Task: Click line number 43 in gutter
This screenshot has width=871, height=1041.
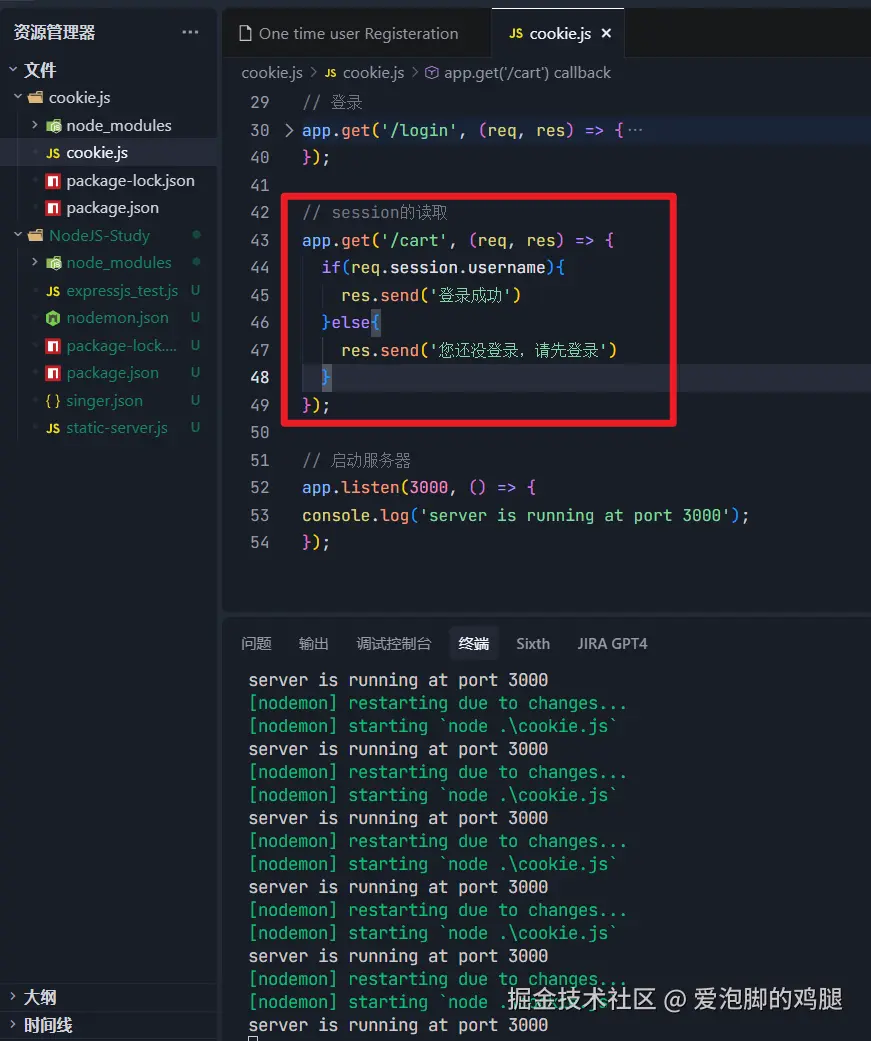Action: pyautogui.click(x=260, y=240)
